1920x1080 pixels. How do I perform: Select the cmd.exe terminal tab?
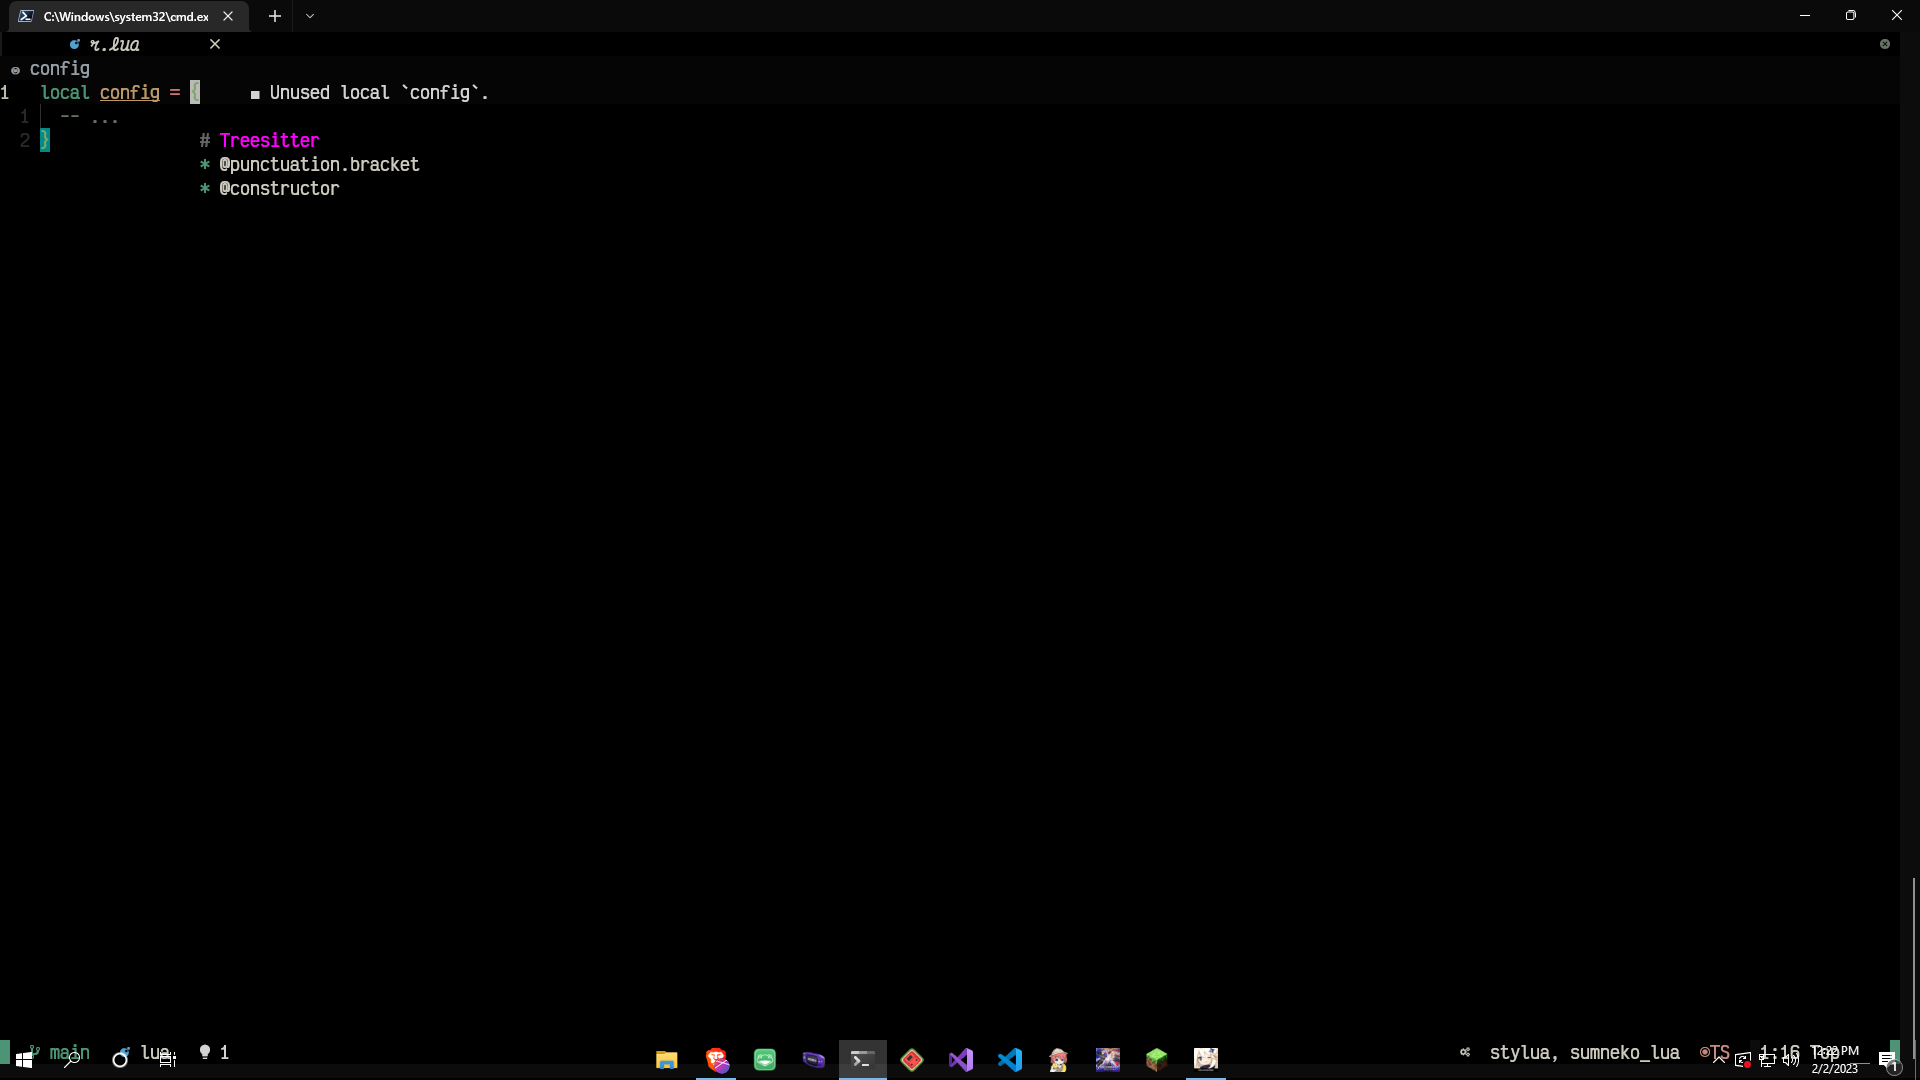pos(125,16)
